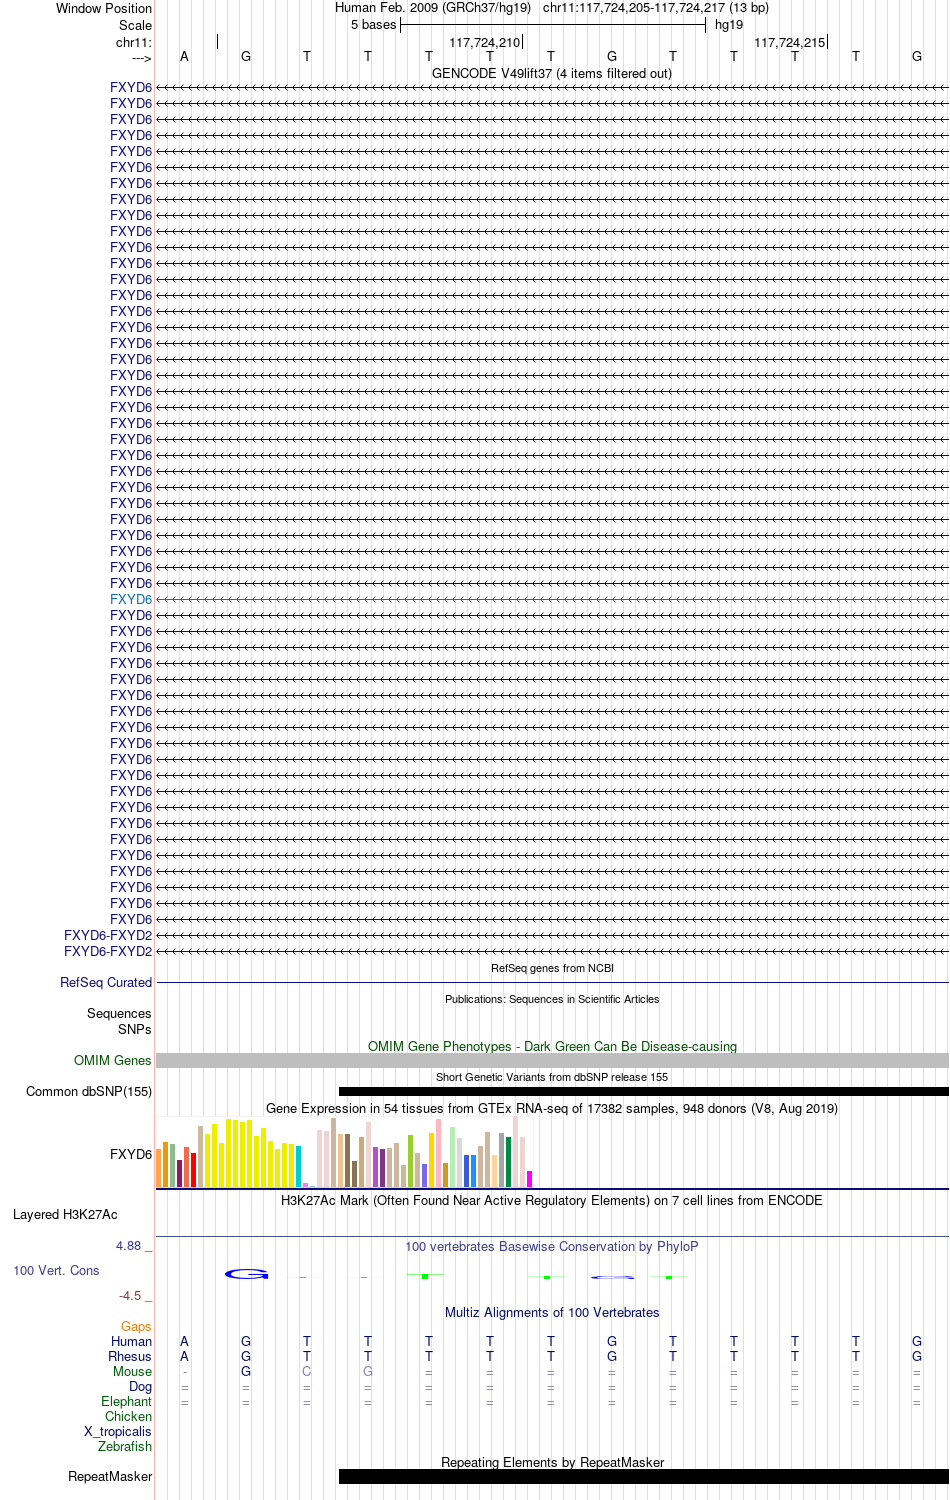Select the Human alignment row label
The height and width of the screenshot is (1500, 950).
(132, 1341)
